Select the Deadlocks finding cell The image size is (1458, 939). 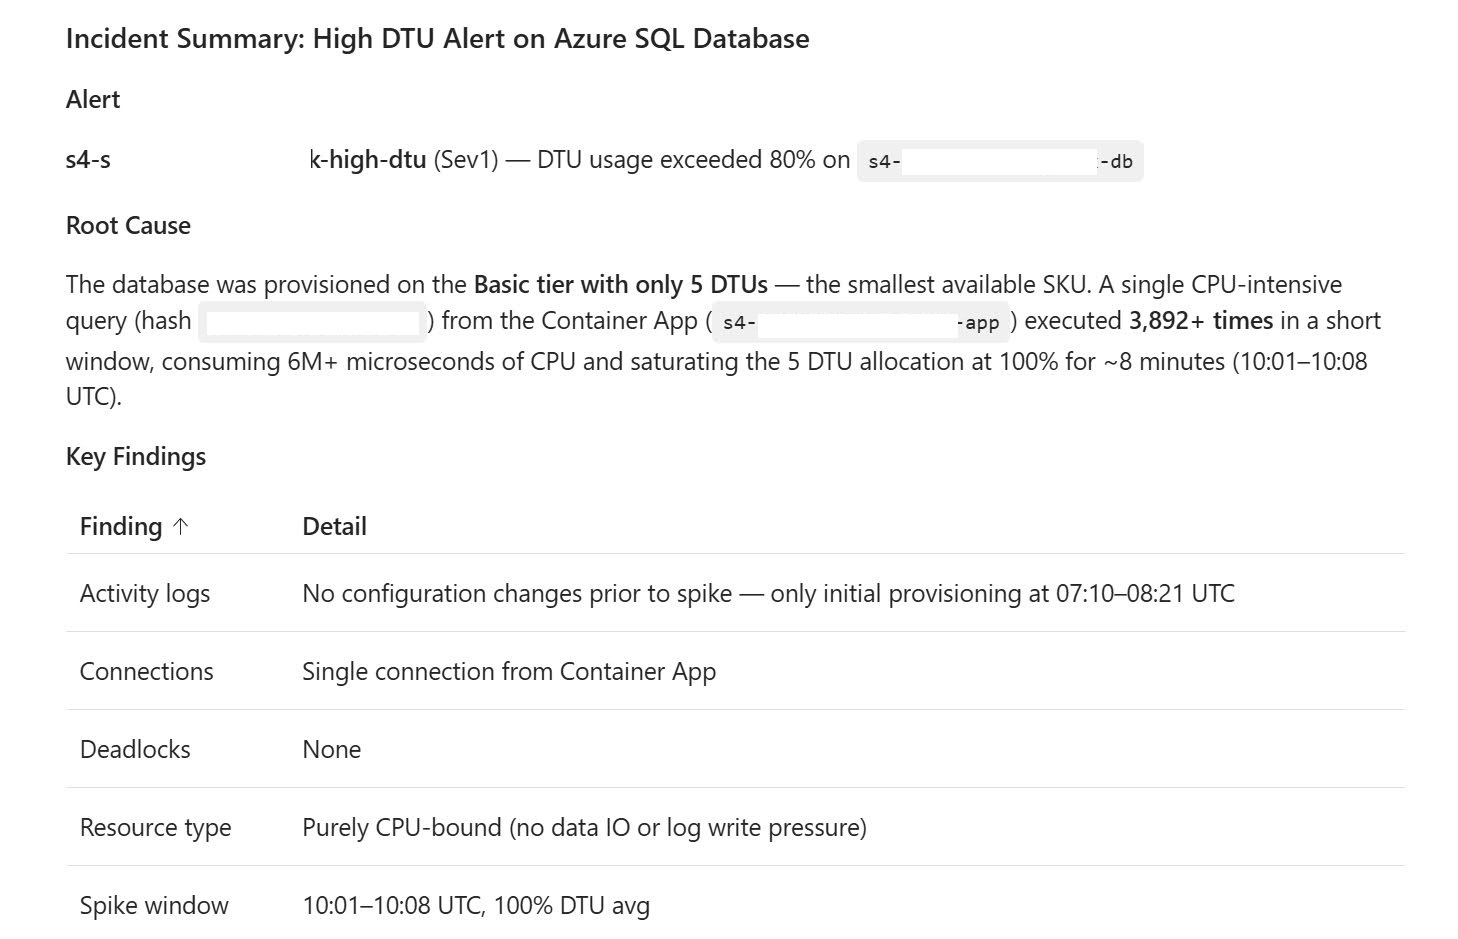(135, 749)
